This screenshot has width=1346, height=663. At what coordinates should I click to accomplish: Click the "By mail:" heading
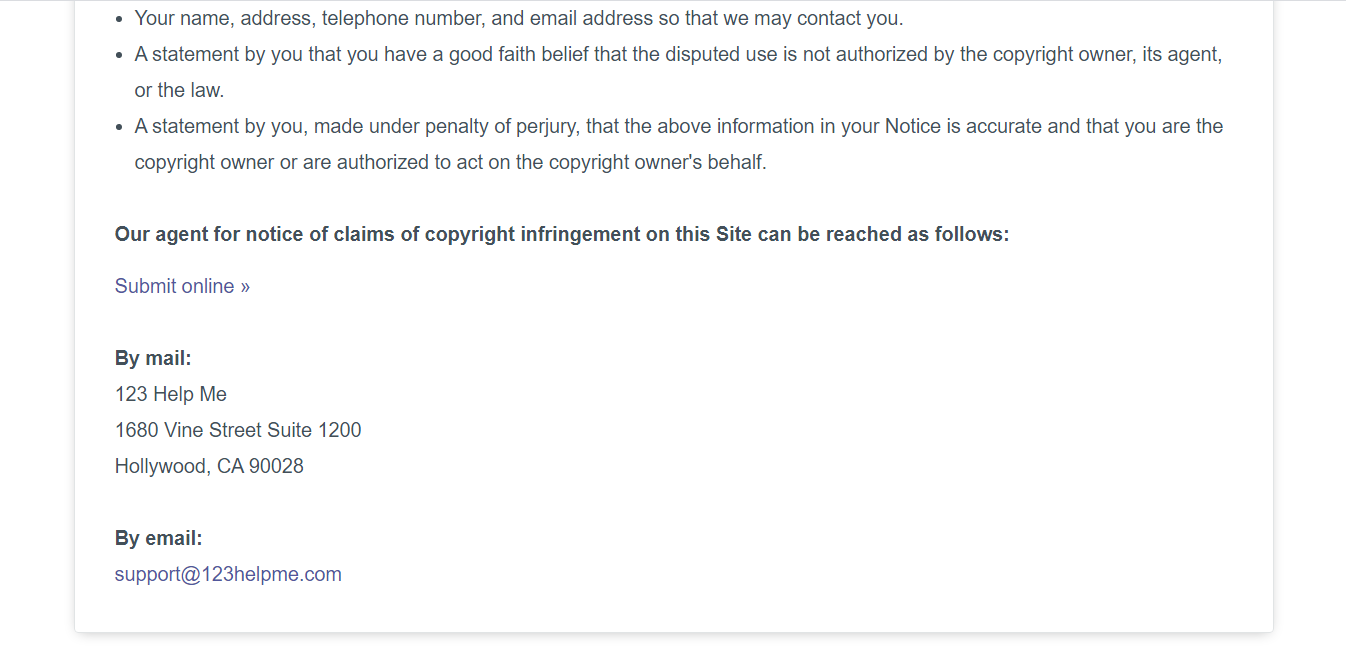tap(153, 358)
